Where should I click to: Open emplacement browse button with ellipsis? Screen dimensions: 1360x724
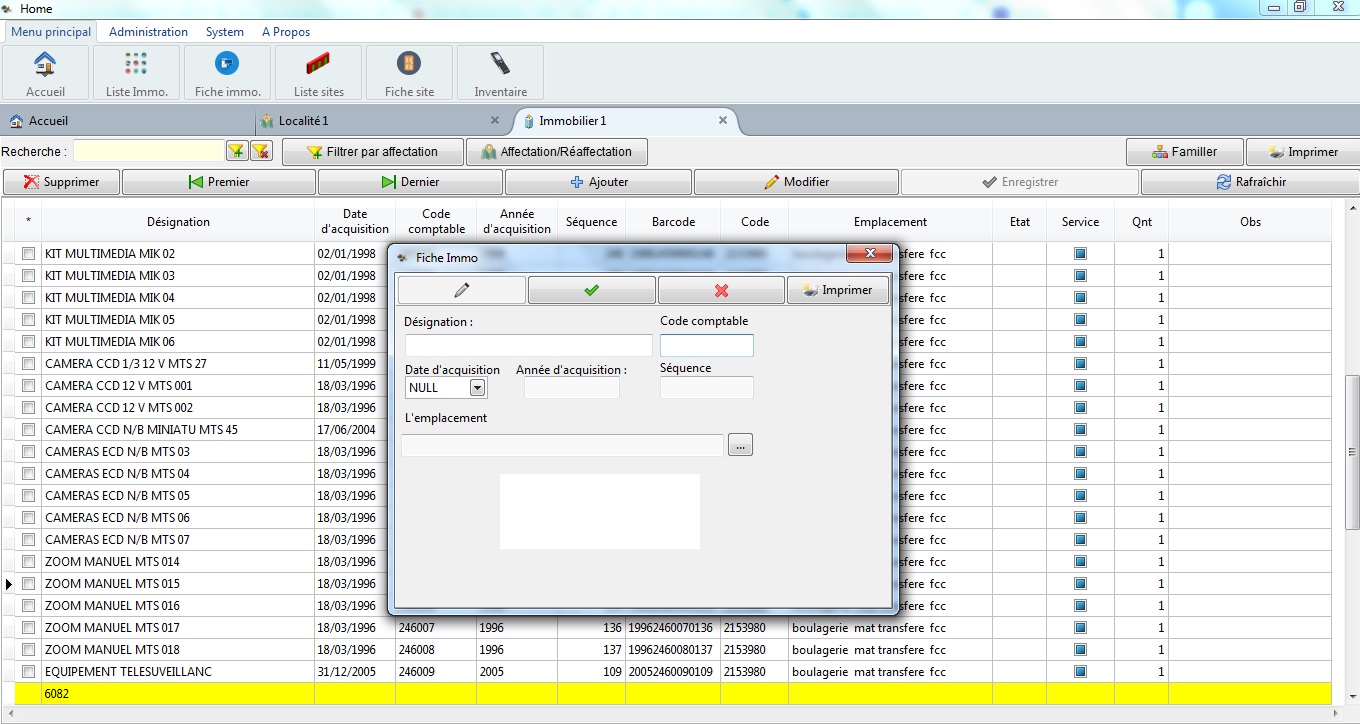tap(740, 446)
